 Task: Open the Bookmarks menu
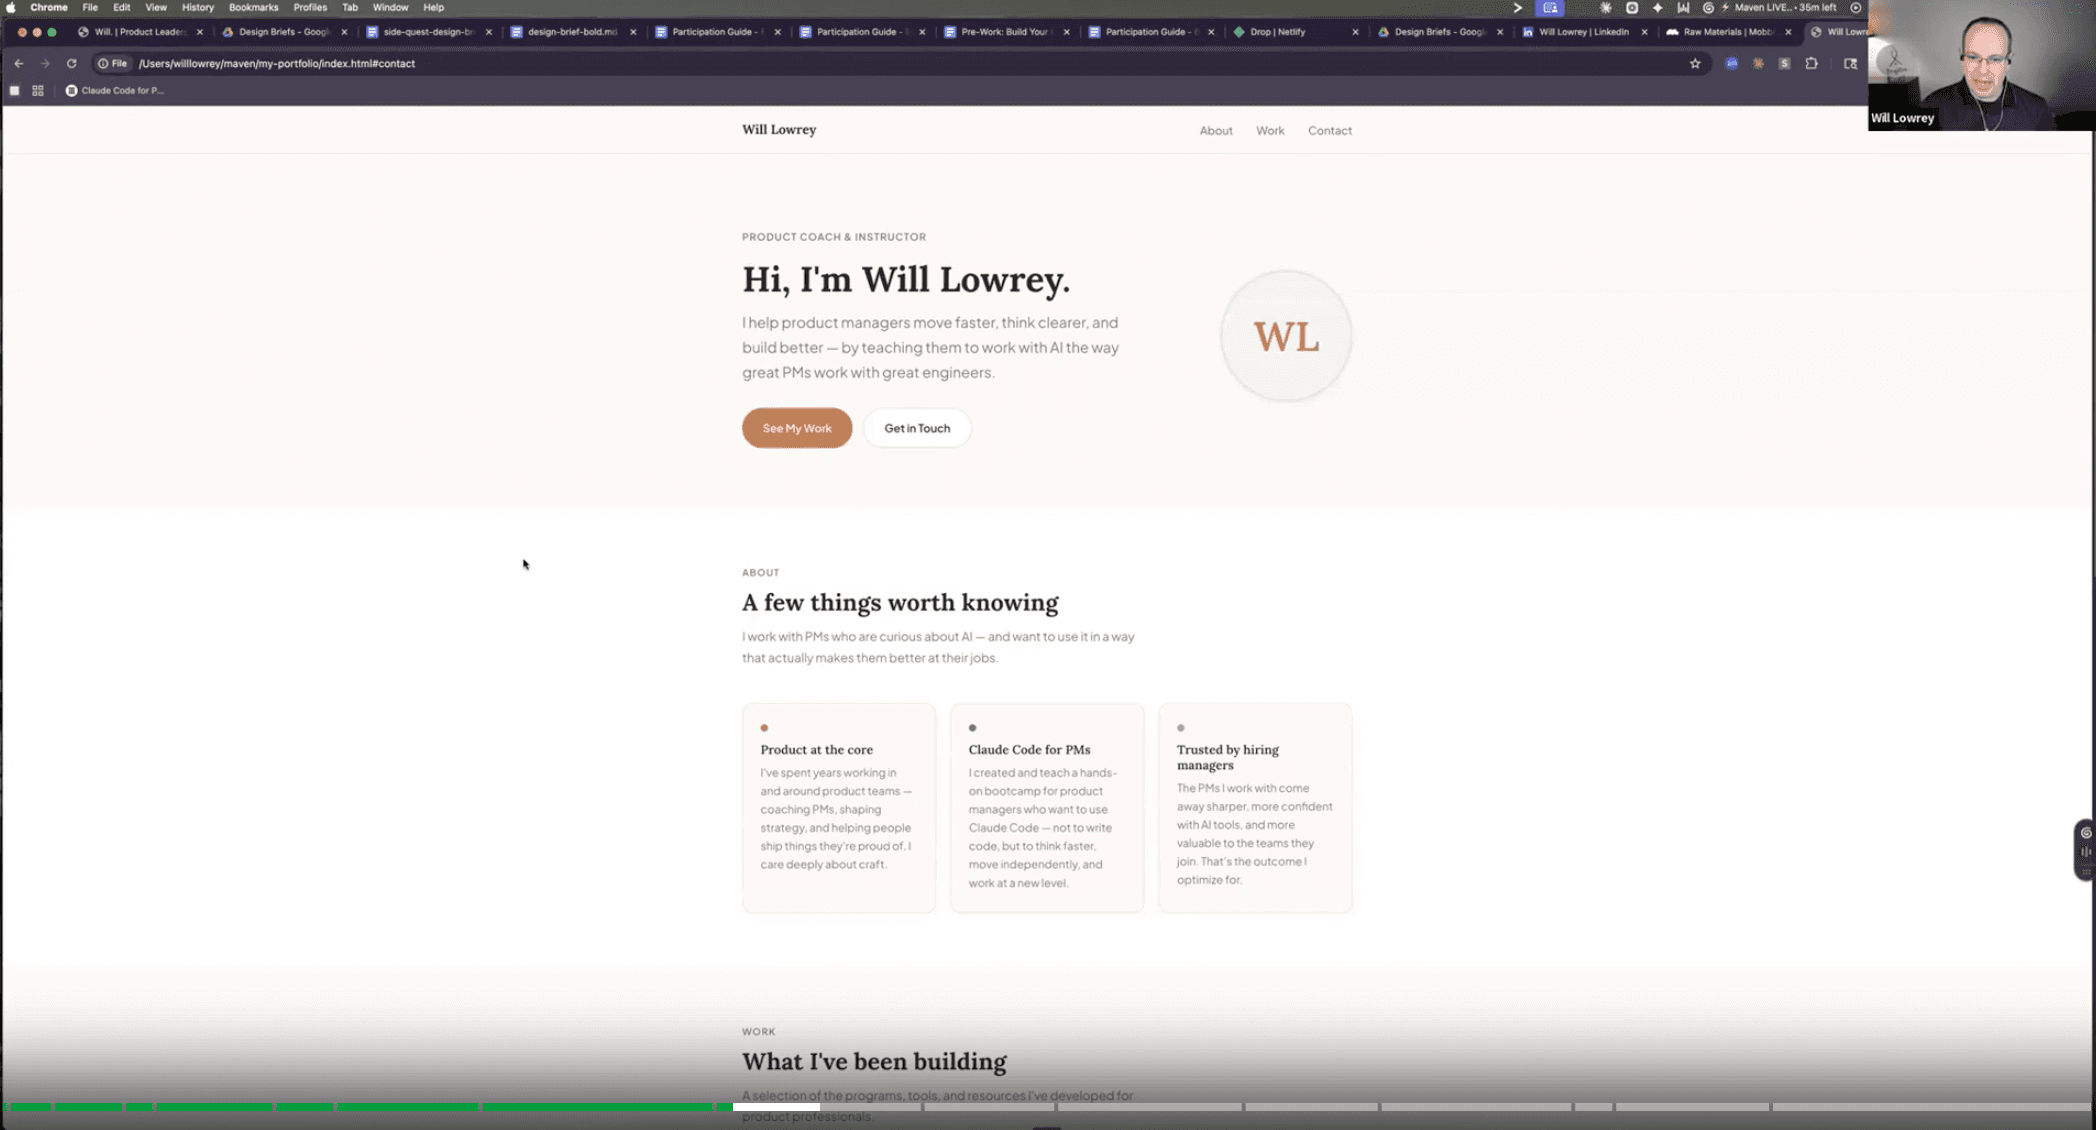tap(253, 7)
